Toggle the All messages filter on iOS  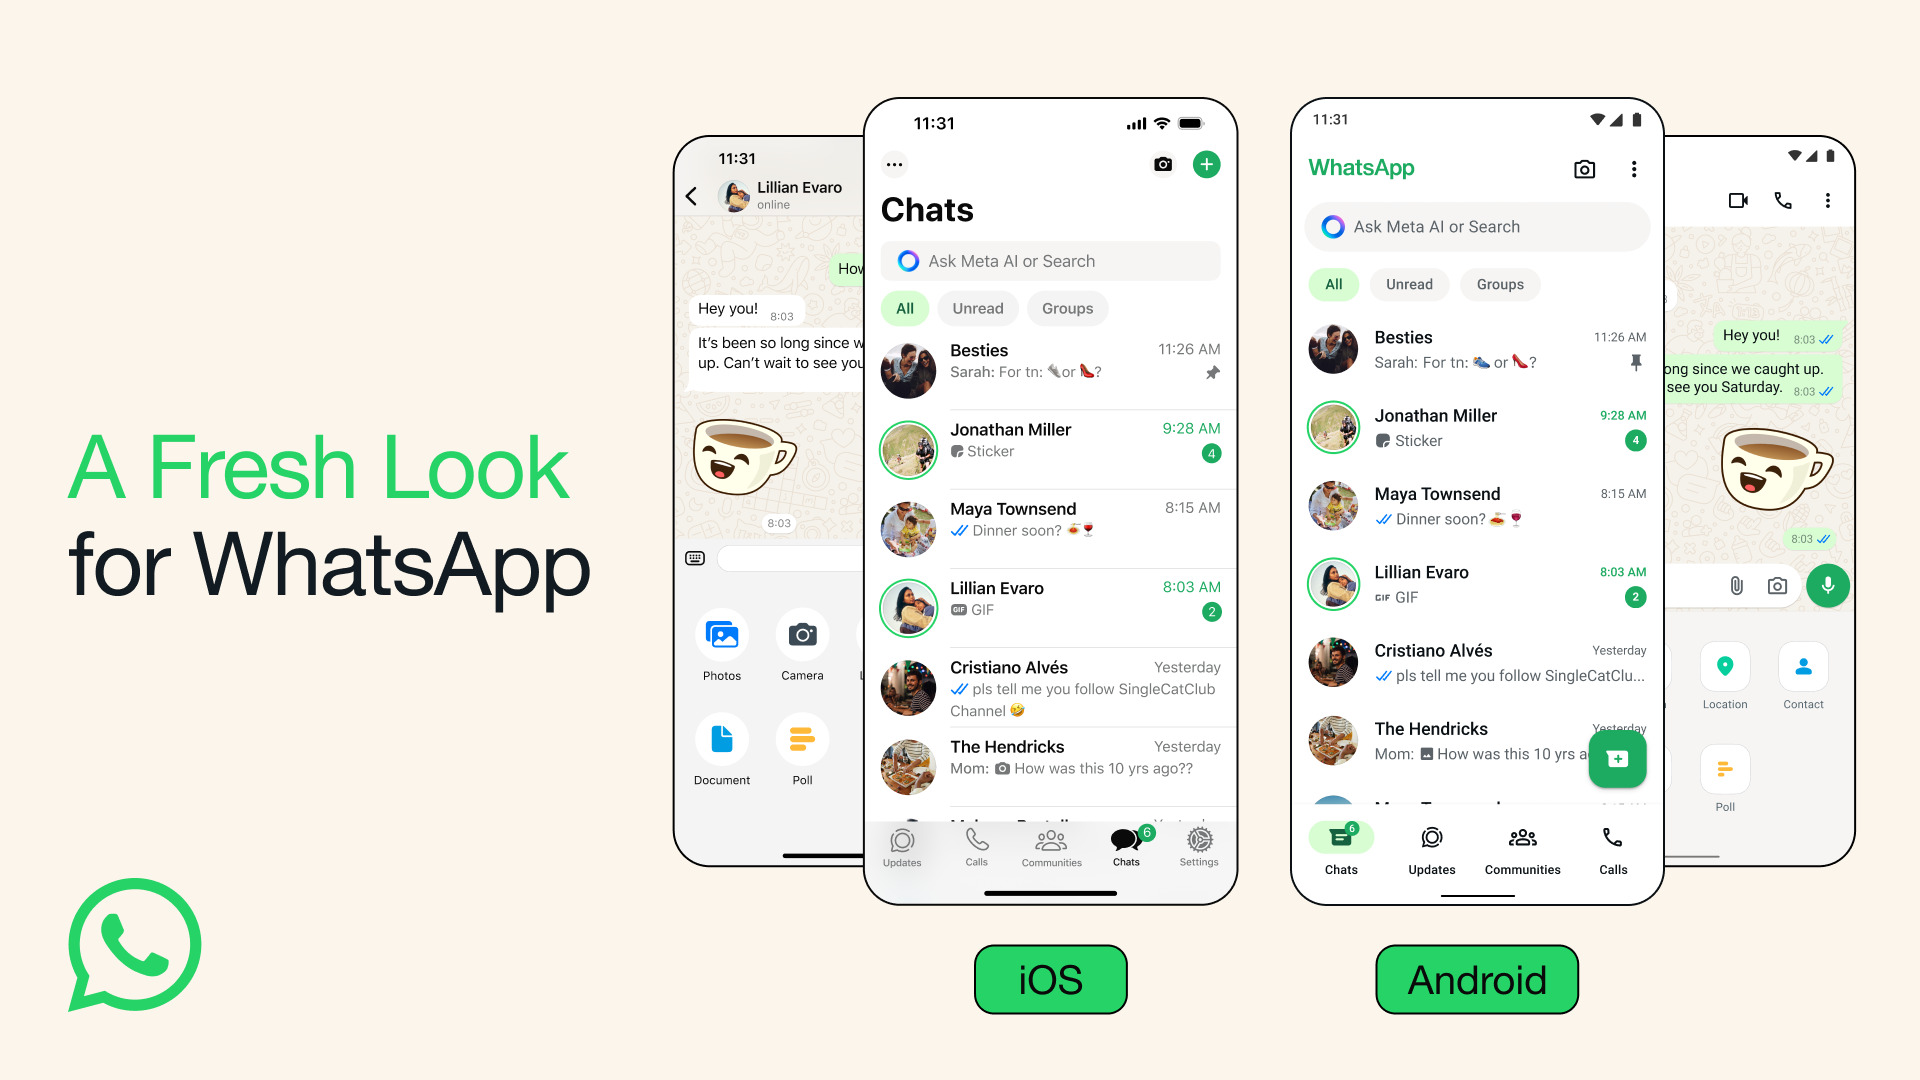click(x=907, y=307)
